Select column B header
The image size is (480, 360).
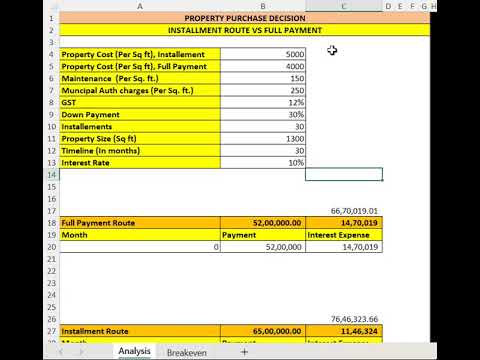click(263, 6)
